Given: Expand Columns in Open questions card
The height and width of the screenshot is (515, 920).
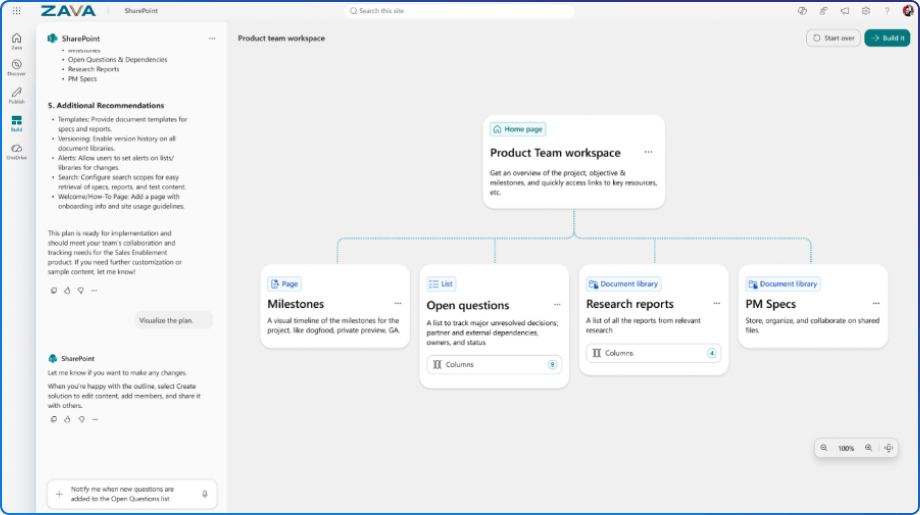Looking at the screenshot, I should pyautogui.click(x=494, y=365).
